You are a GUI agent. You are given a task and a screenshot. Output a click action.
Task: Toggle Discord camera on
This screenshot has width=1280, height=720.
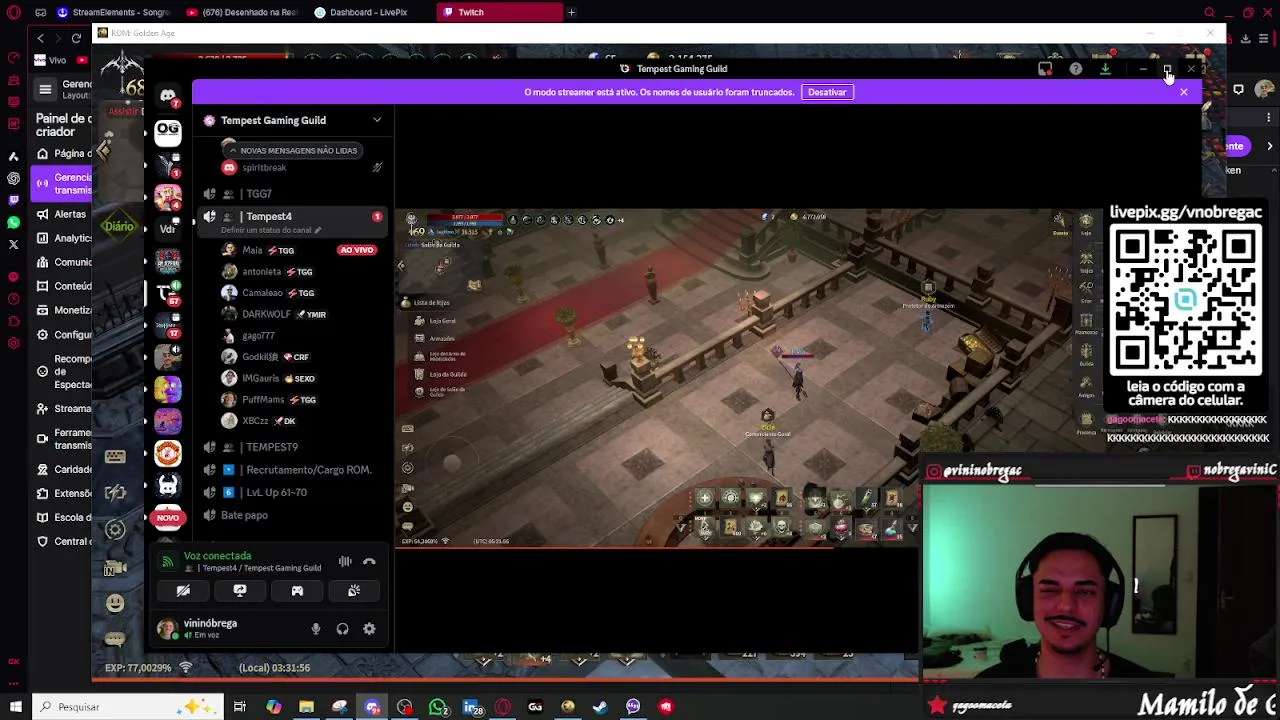click(x=183, y=591)
